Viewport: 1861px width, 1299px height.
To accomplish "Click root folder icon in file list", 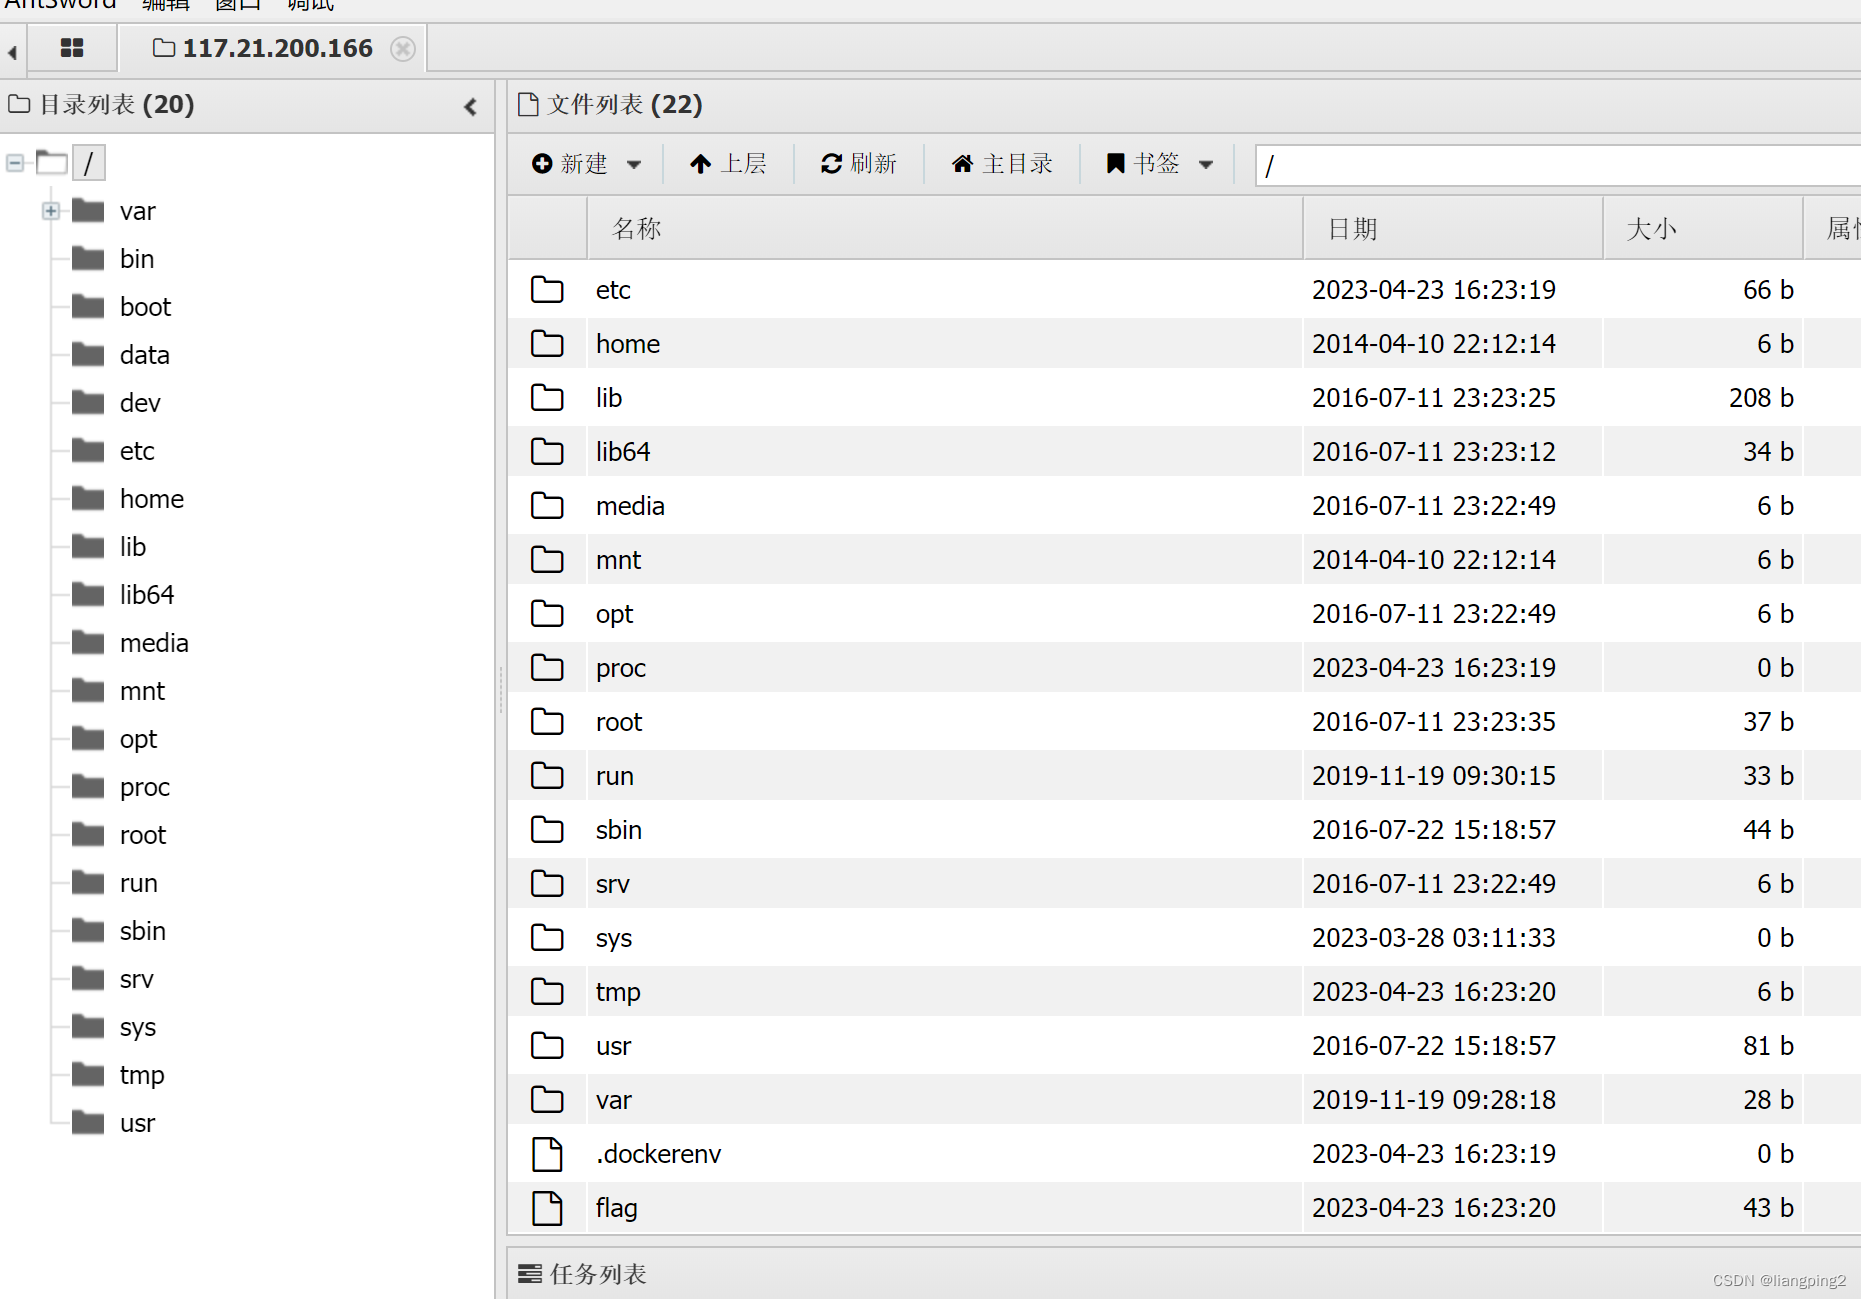I will 547,721.
